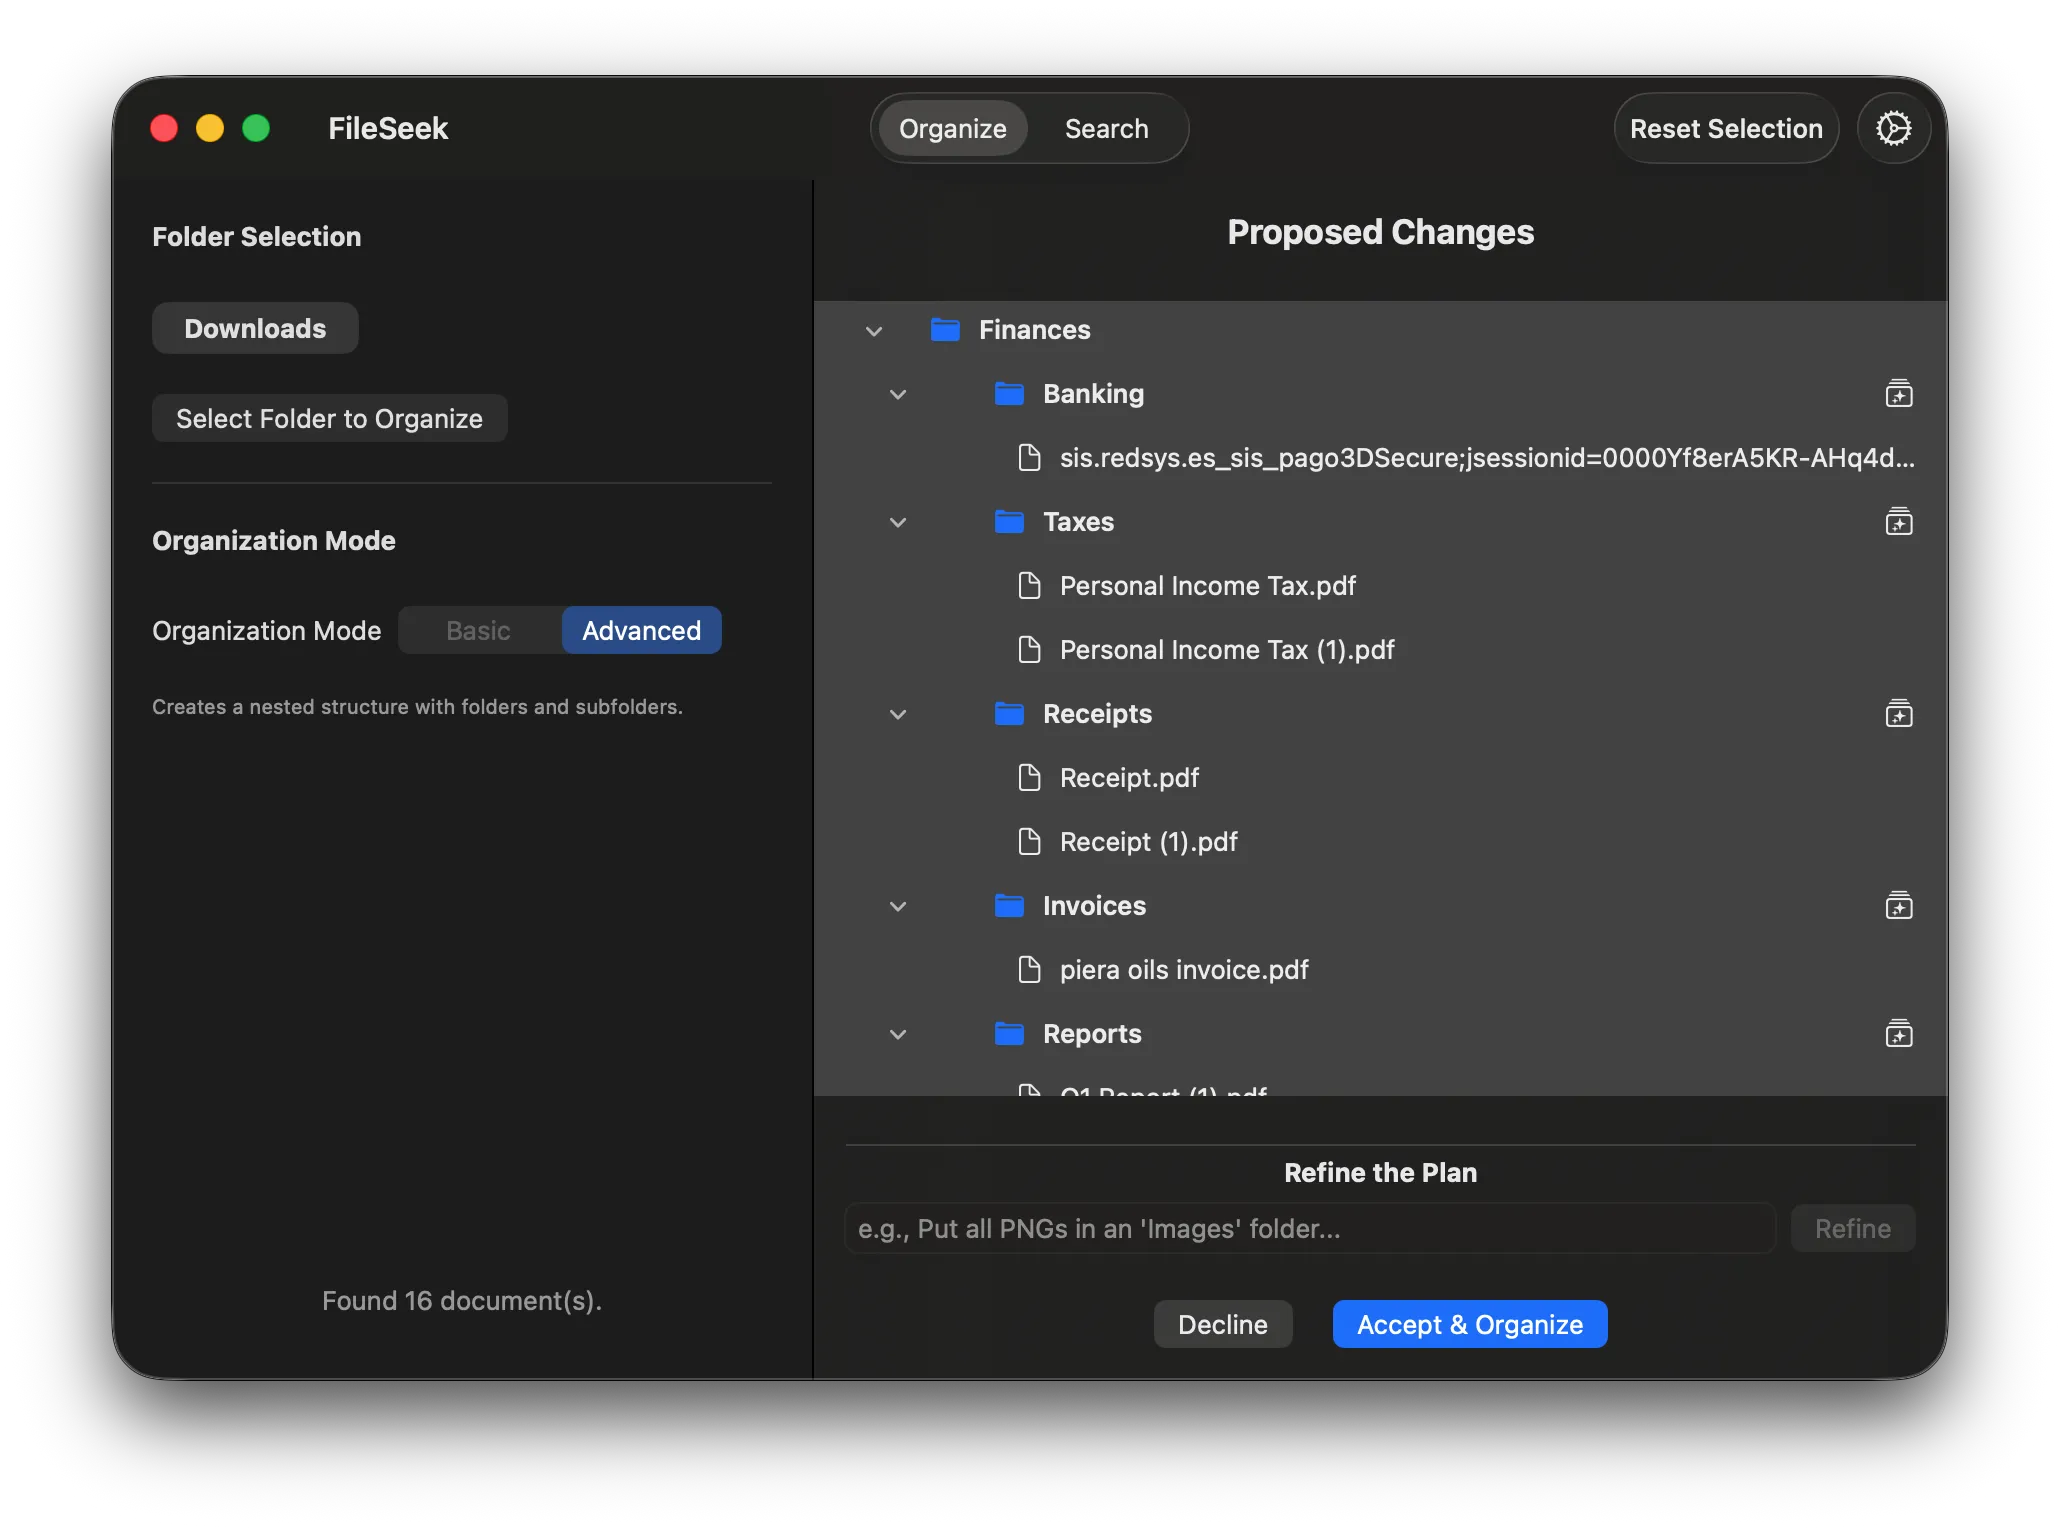The image size is (2060, 1528).
Task: Focus the Refine the Plan text field
Action: click(x=1310, y=1229)
